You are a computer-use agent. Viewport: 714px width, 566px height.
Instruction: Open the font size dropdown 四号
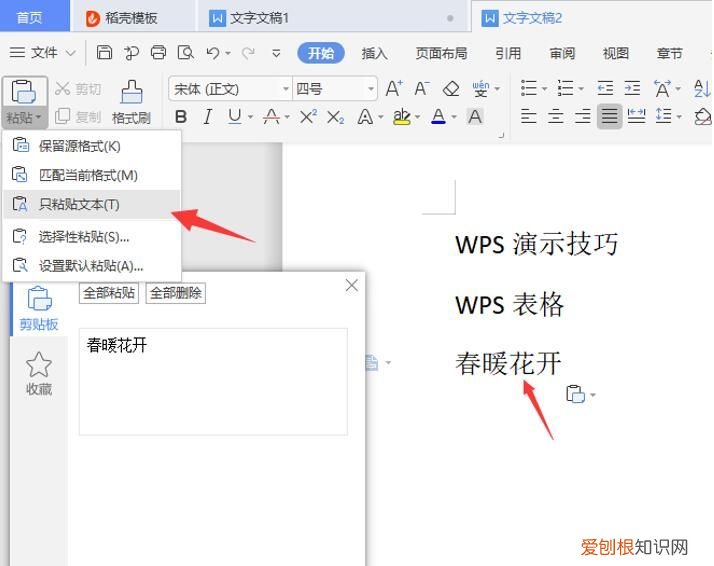tap(371, 88)
